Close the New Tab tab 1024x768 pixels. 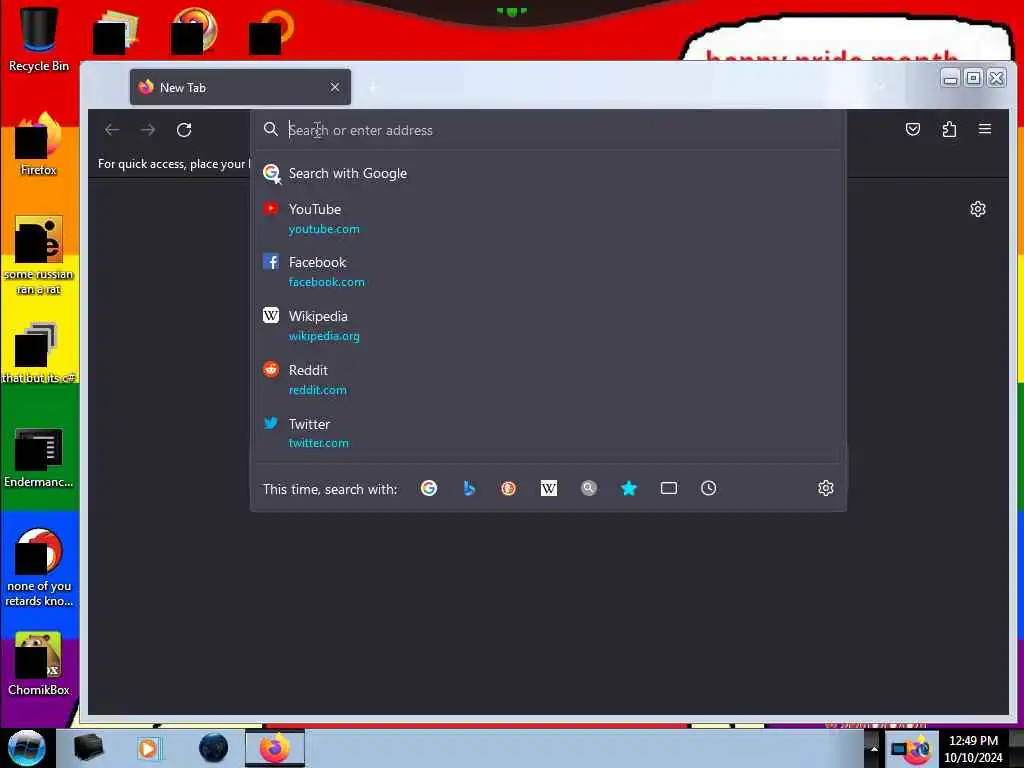(335, 87)
